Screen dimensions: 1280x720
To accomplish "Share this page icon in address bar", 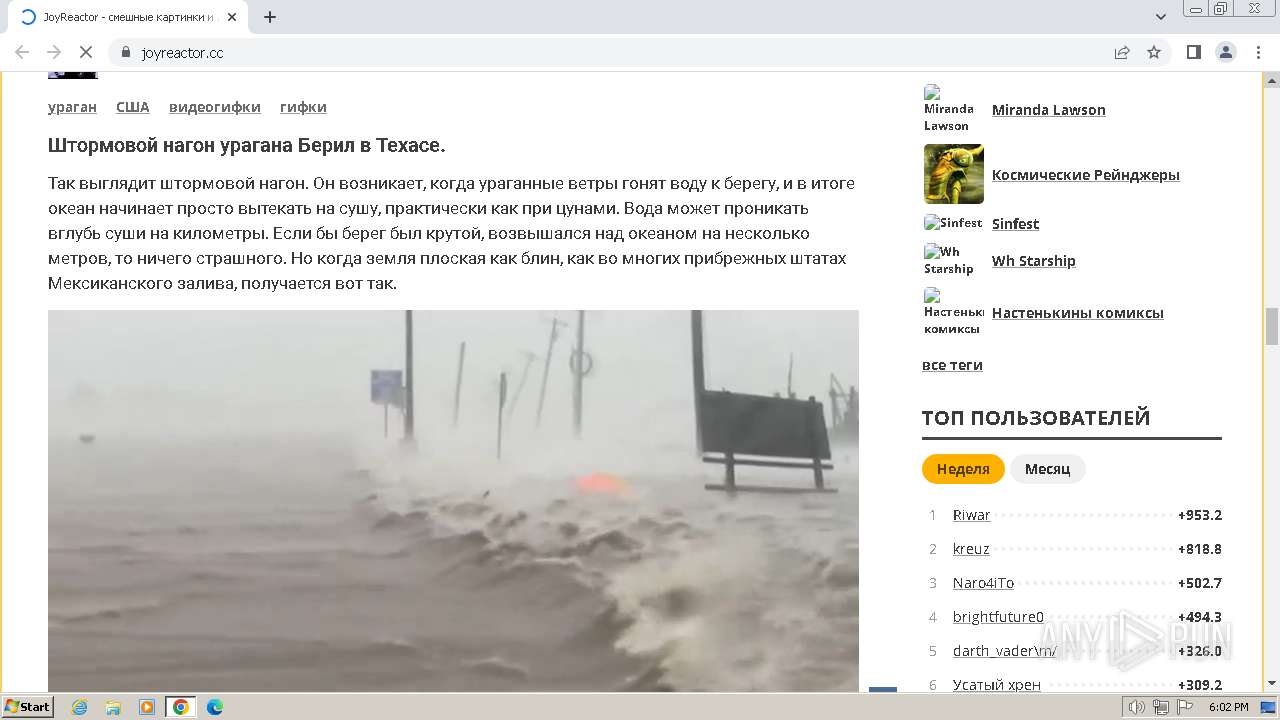I will click(x=1122, y=53).
